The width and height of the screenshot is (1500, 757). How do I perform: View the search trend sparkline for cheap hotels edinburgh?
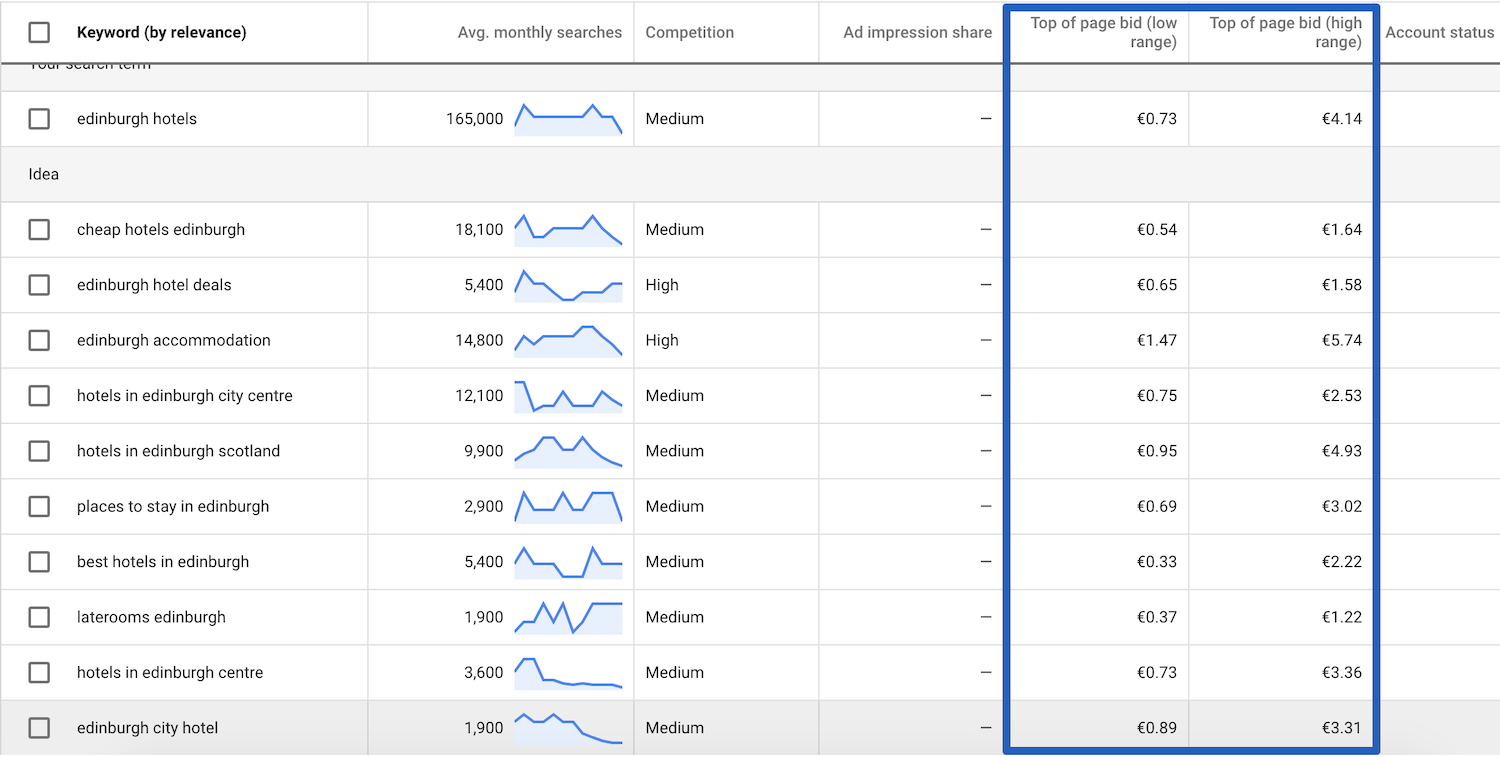[568, 230]
